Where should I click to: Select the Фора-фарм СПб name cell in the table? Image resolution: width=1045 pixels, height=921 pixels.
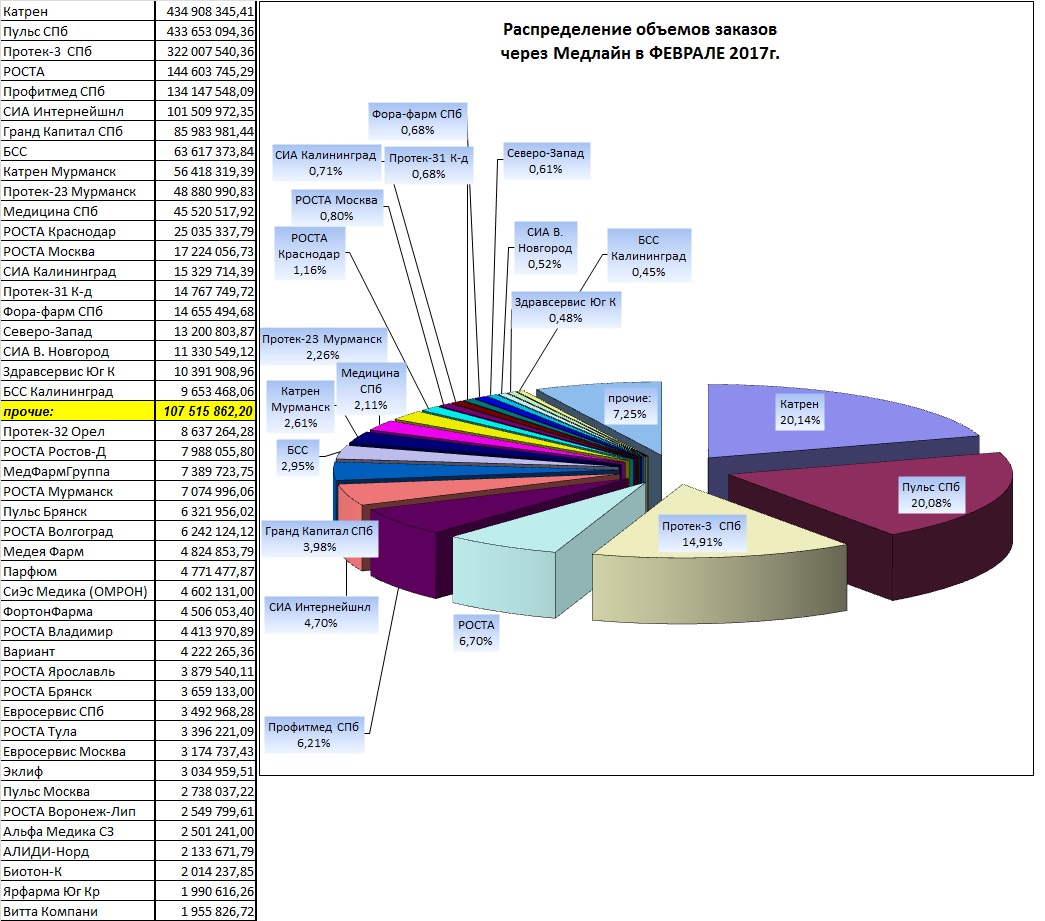coord(77,311)
